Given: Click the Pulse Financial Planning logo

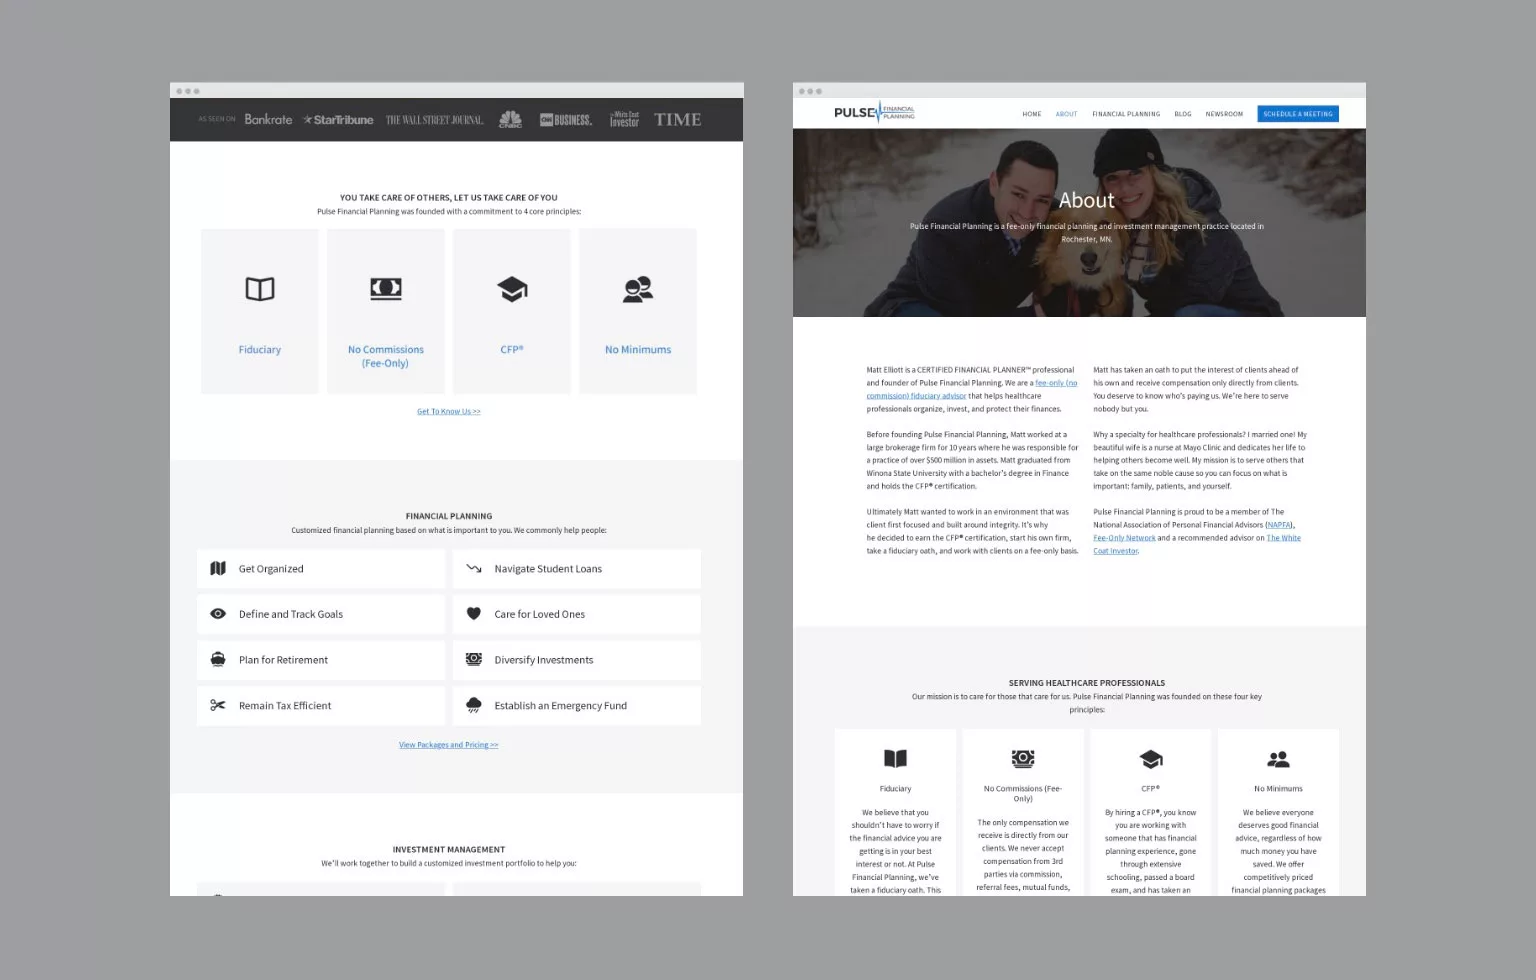Looking at the screenshot, I should [x=874, y=112].
